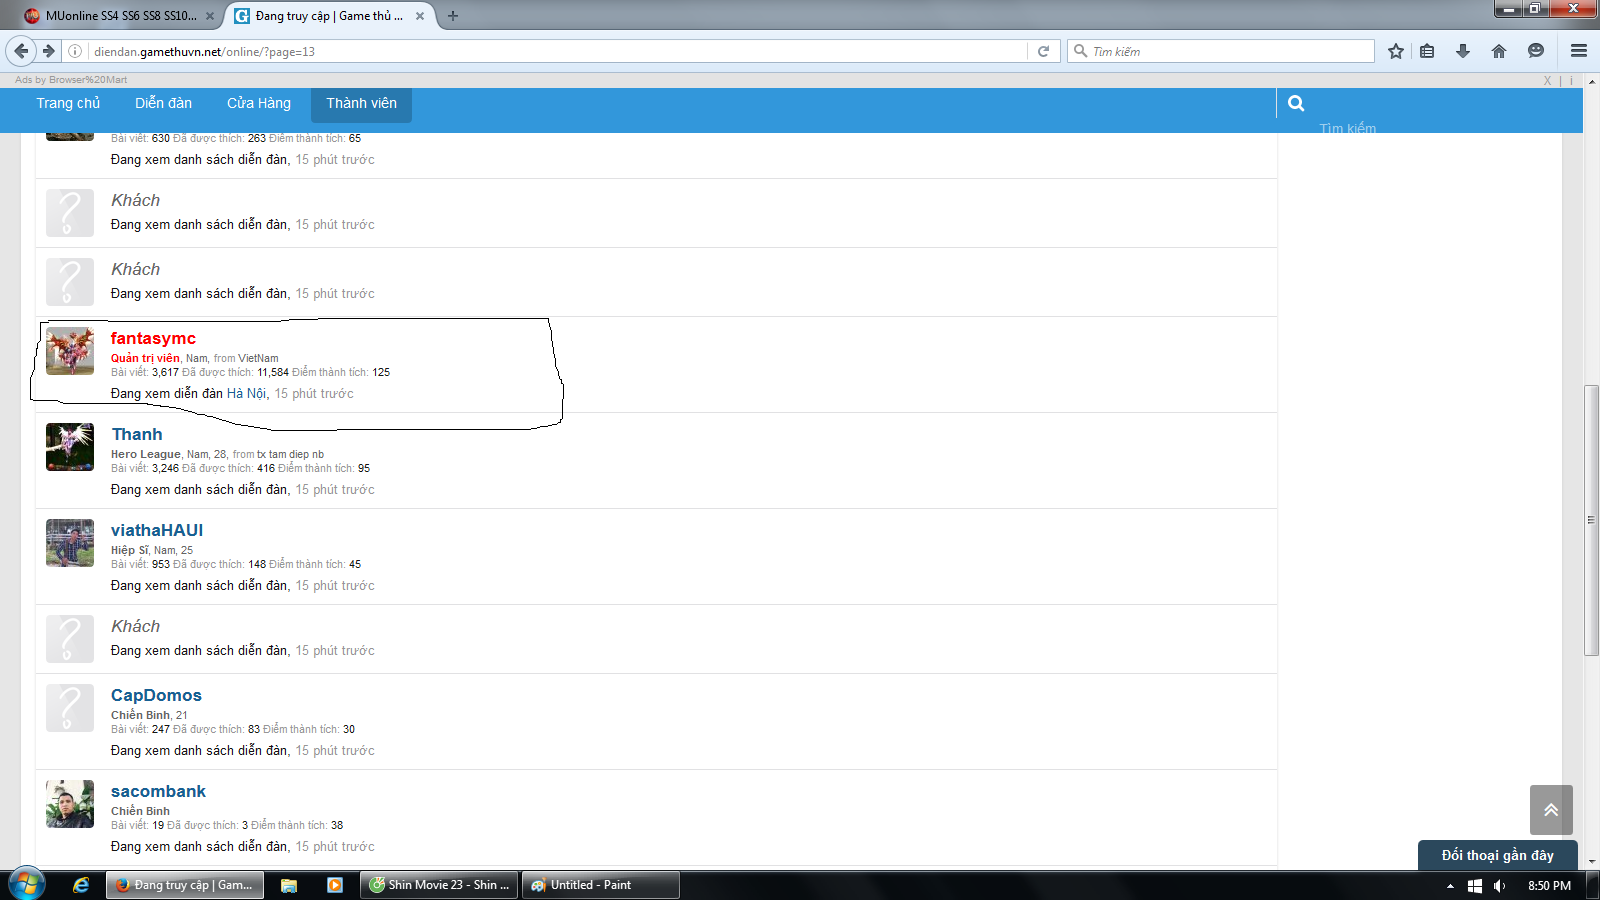Select the Cửa Hàng menu item
Viewport: 1600px width, 900px height.
[x=258, y=103]
